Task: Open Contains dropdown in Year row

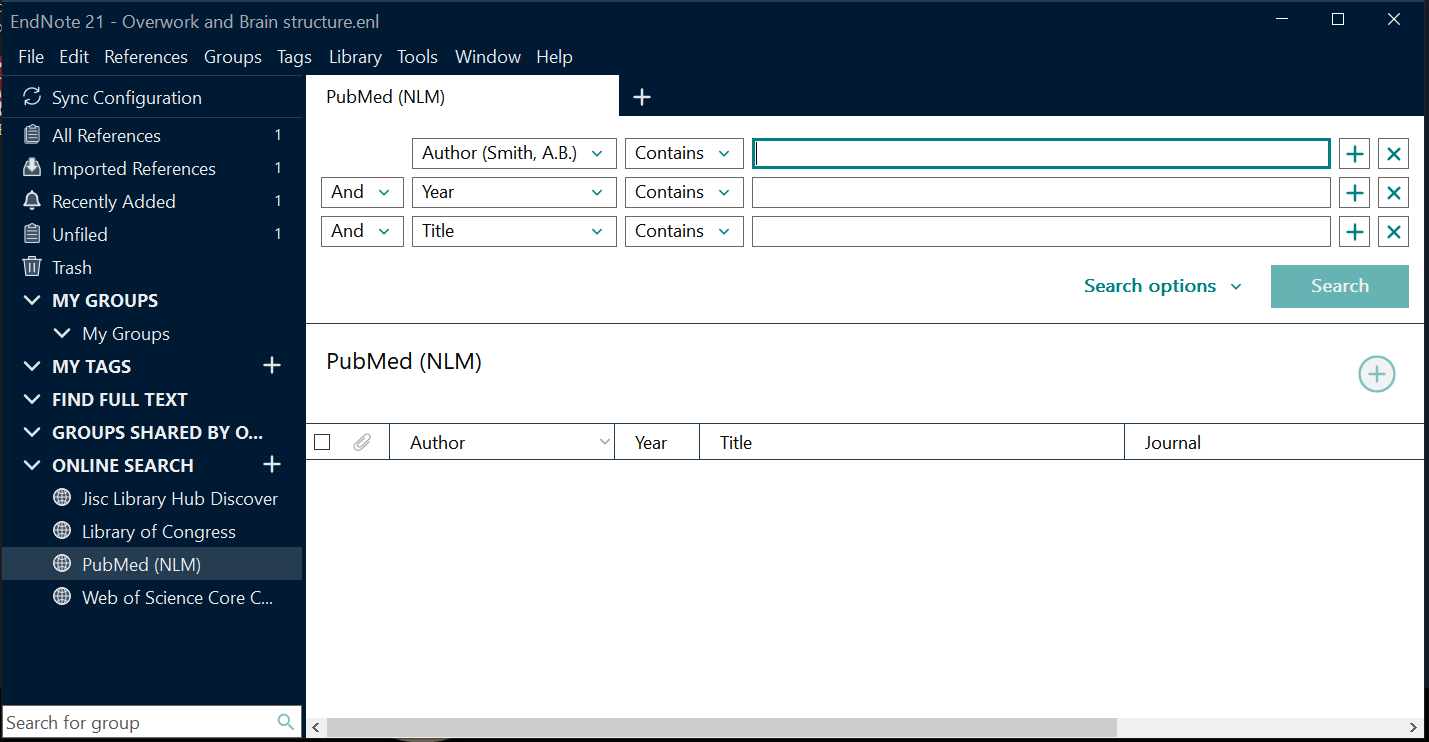Action: pyautogui.click(x=684, y=192)
